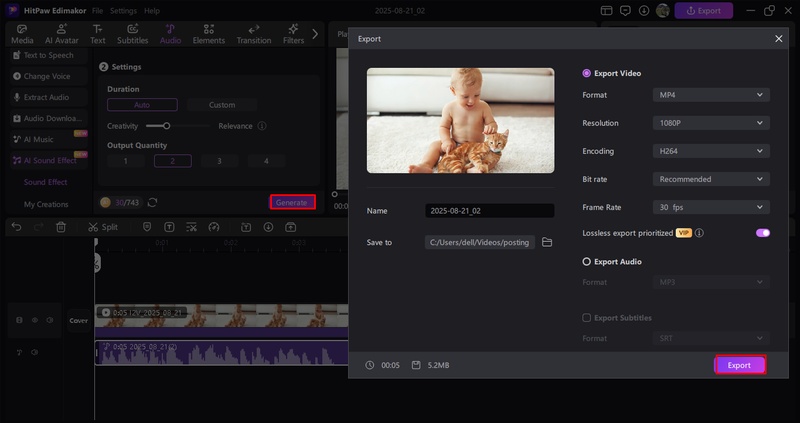Mute the video track audio
Viewport: 800px width, 423px height.
[x=50, y=320]
